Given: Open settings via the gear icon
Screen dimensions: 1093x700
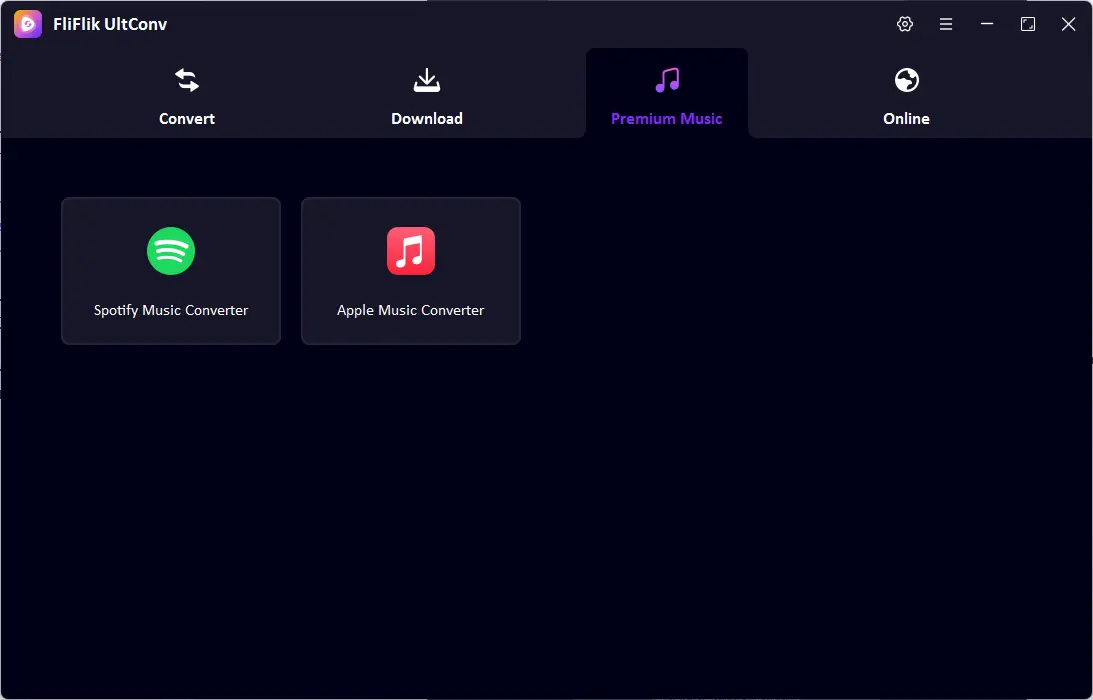Looking at the screenshot, I should (x=905, y=24).
